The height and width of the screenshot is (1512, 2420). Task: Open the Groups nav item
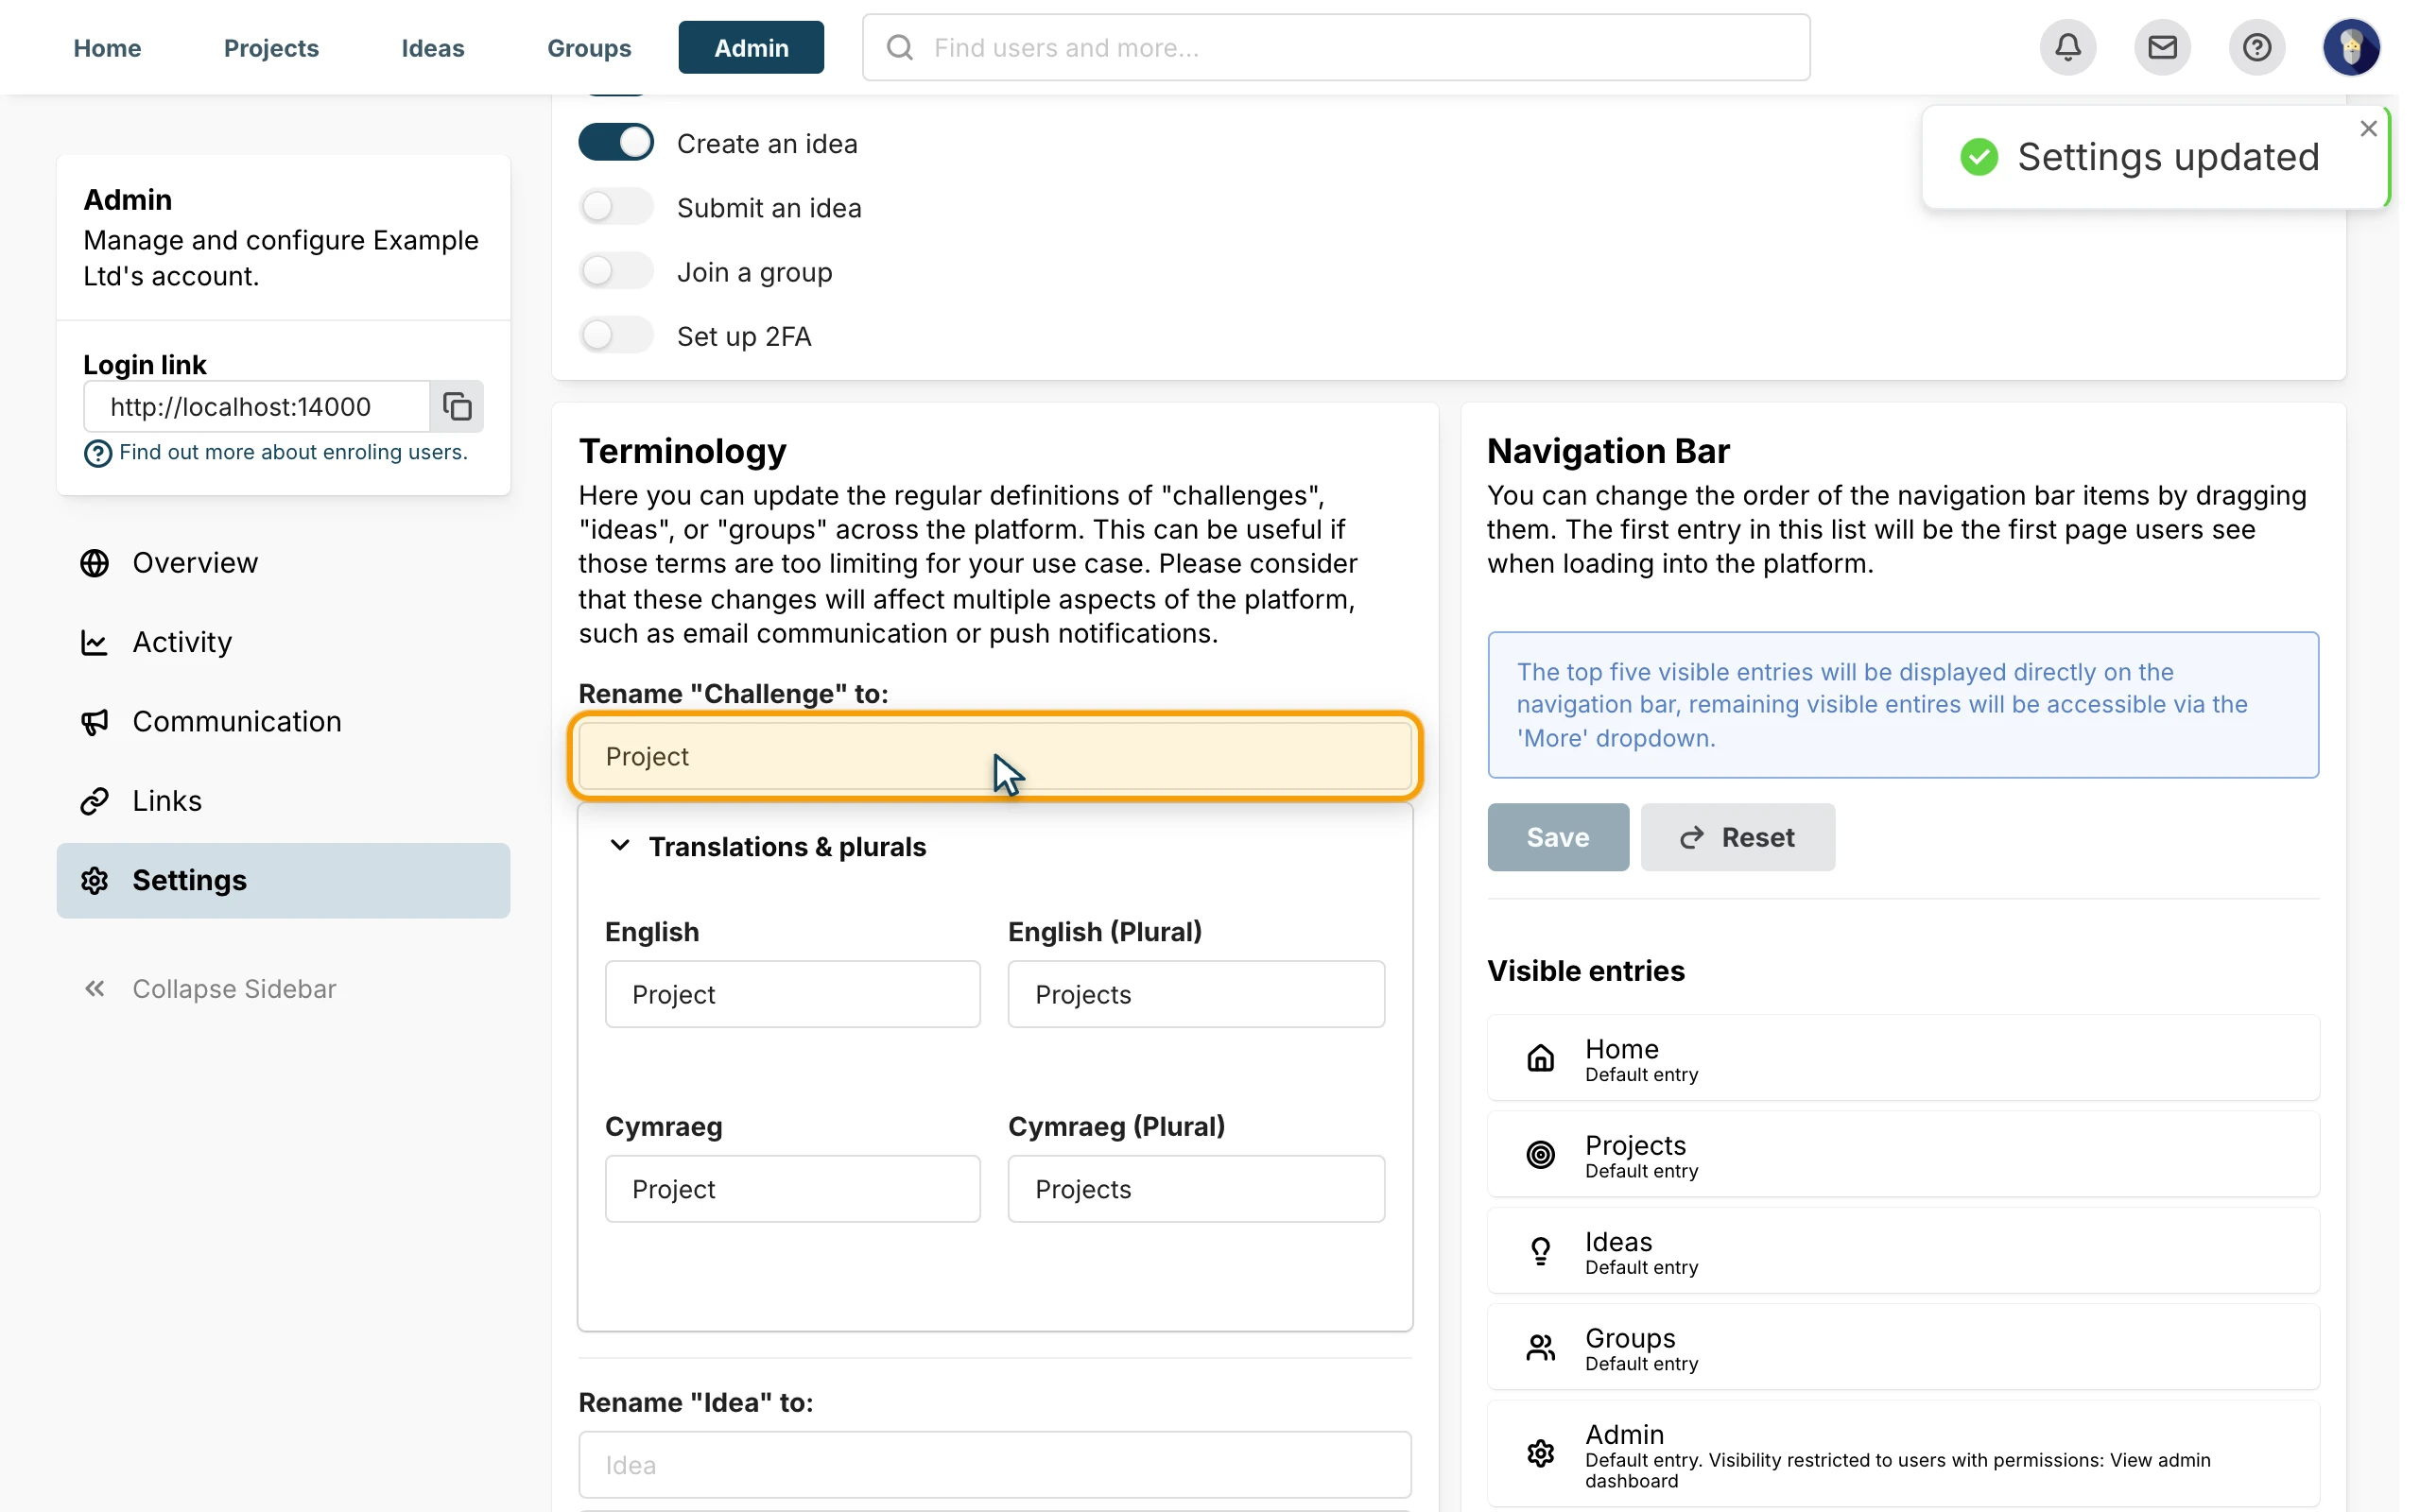[589, 48]
